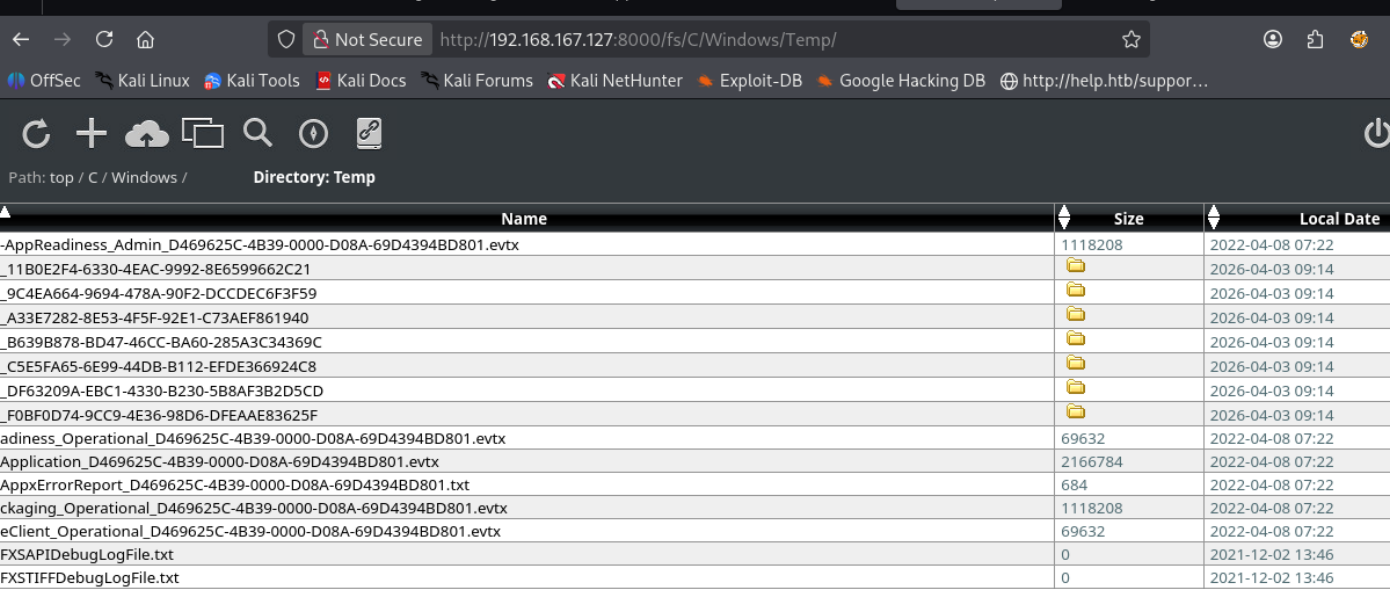The width and height of the screenshot is (1390, 589).
Task: Go to top in the path breadcrumb
Action: coord(62,178)
